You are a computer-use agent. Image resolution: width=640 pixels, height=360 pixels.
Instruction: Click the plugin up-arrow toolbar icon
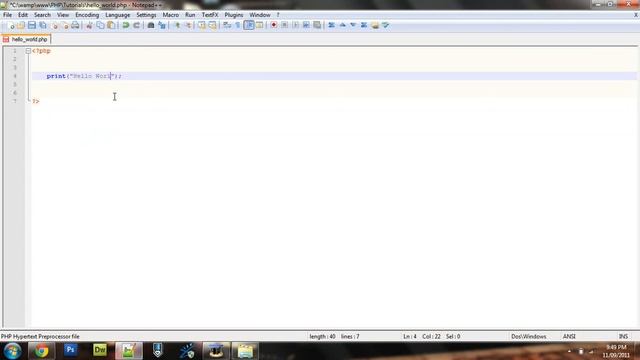pyautogui.click(x=342, y=25)
